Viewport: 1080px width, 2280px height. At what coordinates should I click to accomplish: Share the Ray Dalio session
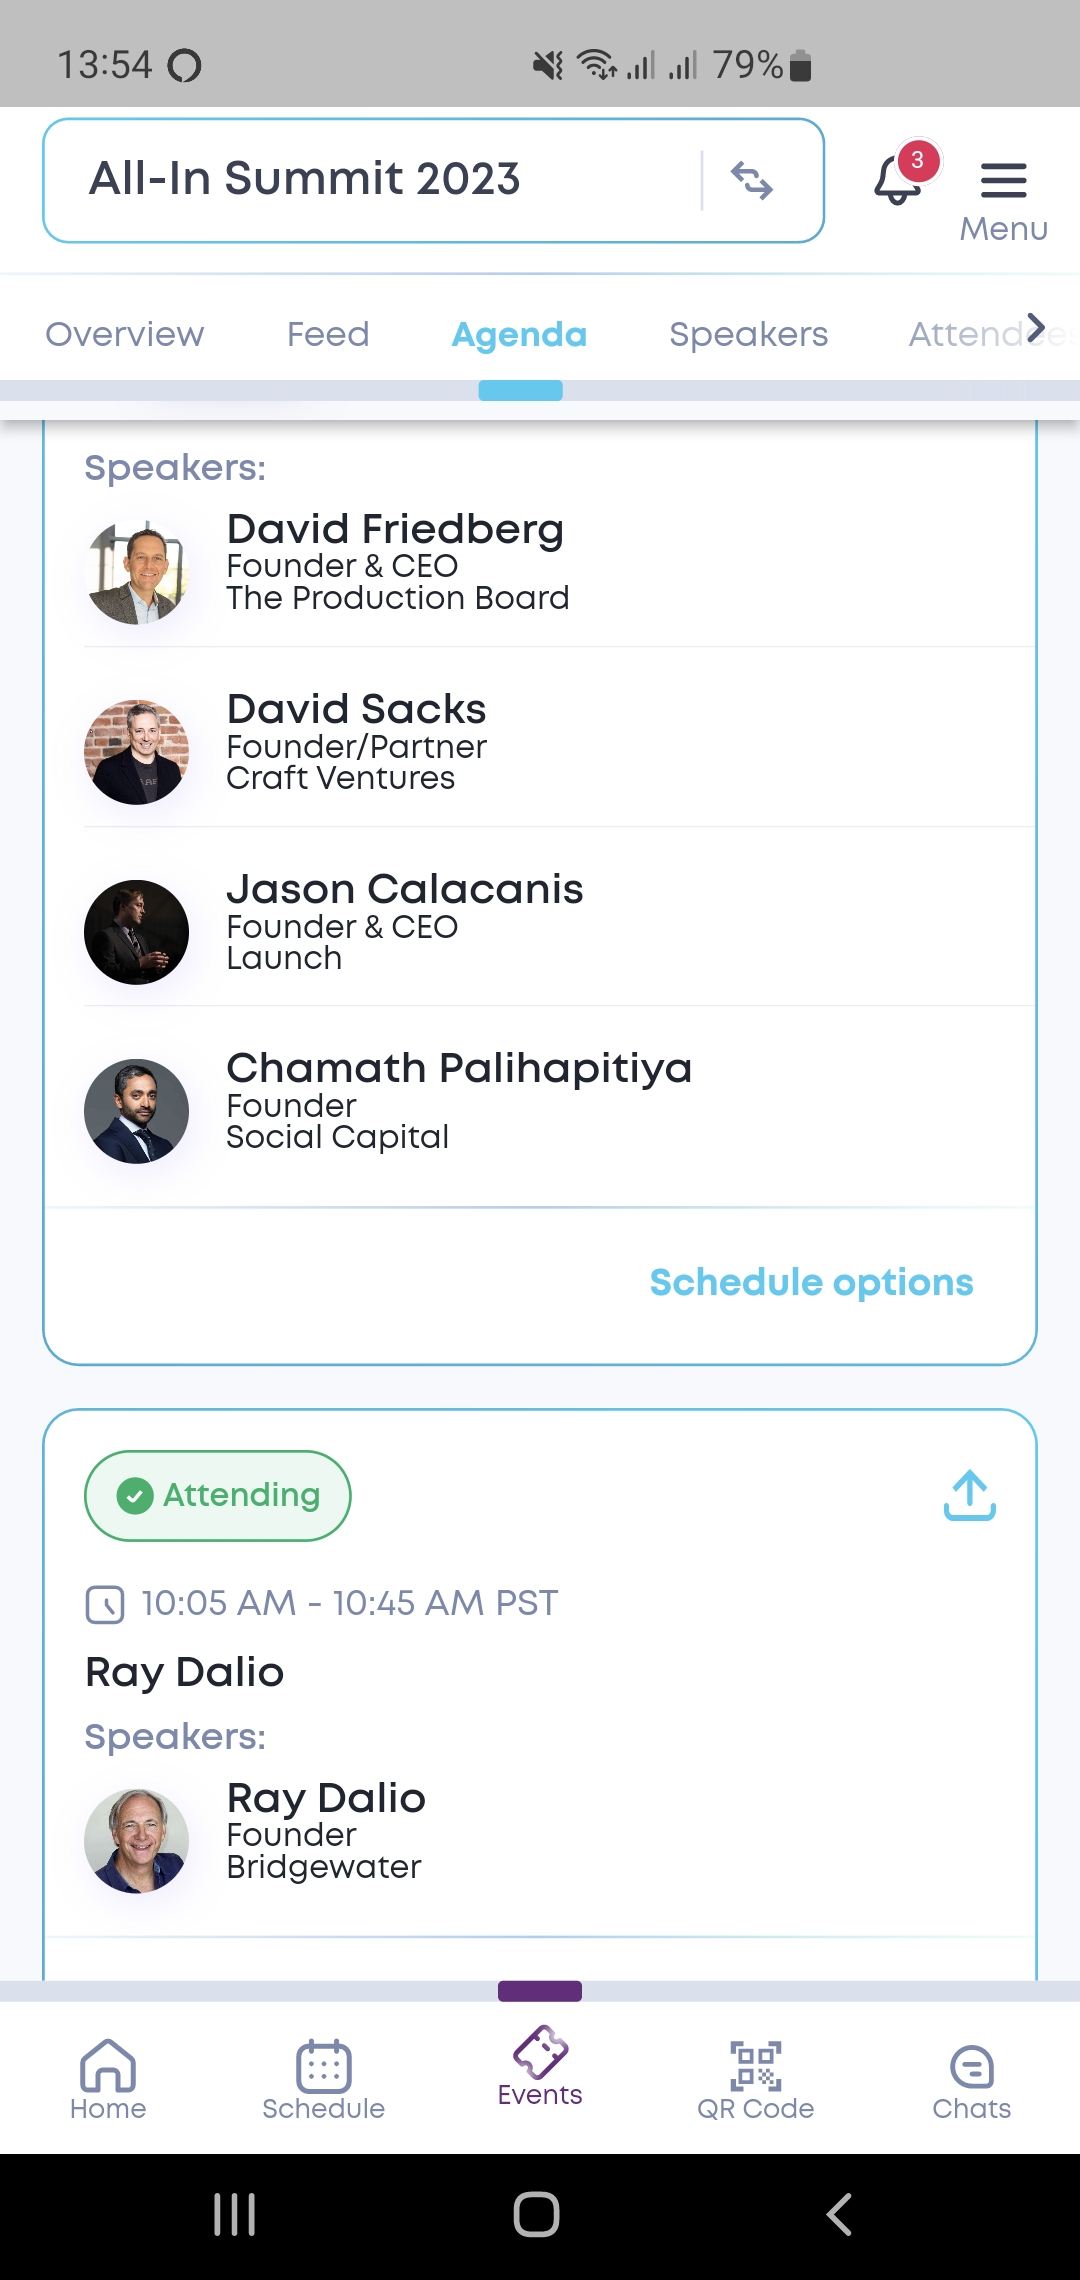(969, 1495)
